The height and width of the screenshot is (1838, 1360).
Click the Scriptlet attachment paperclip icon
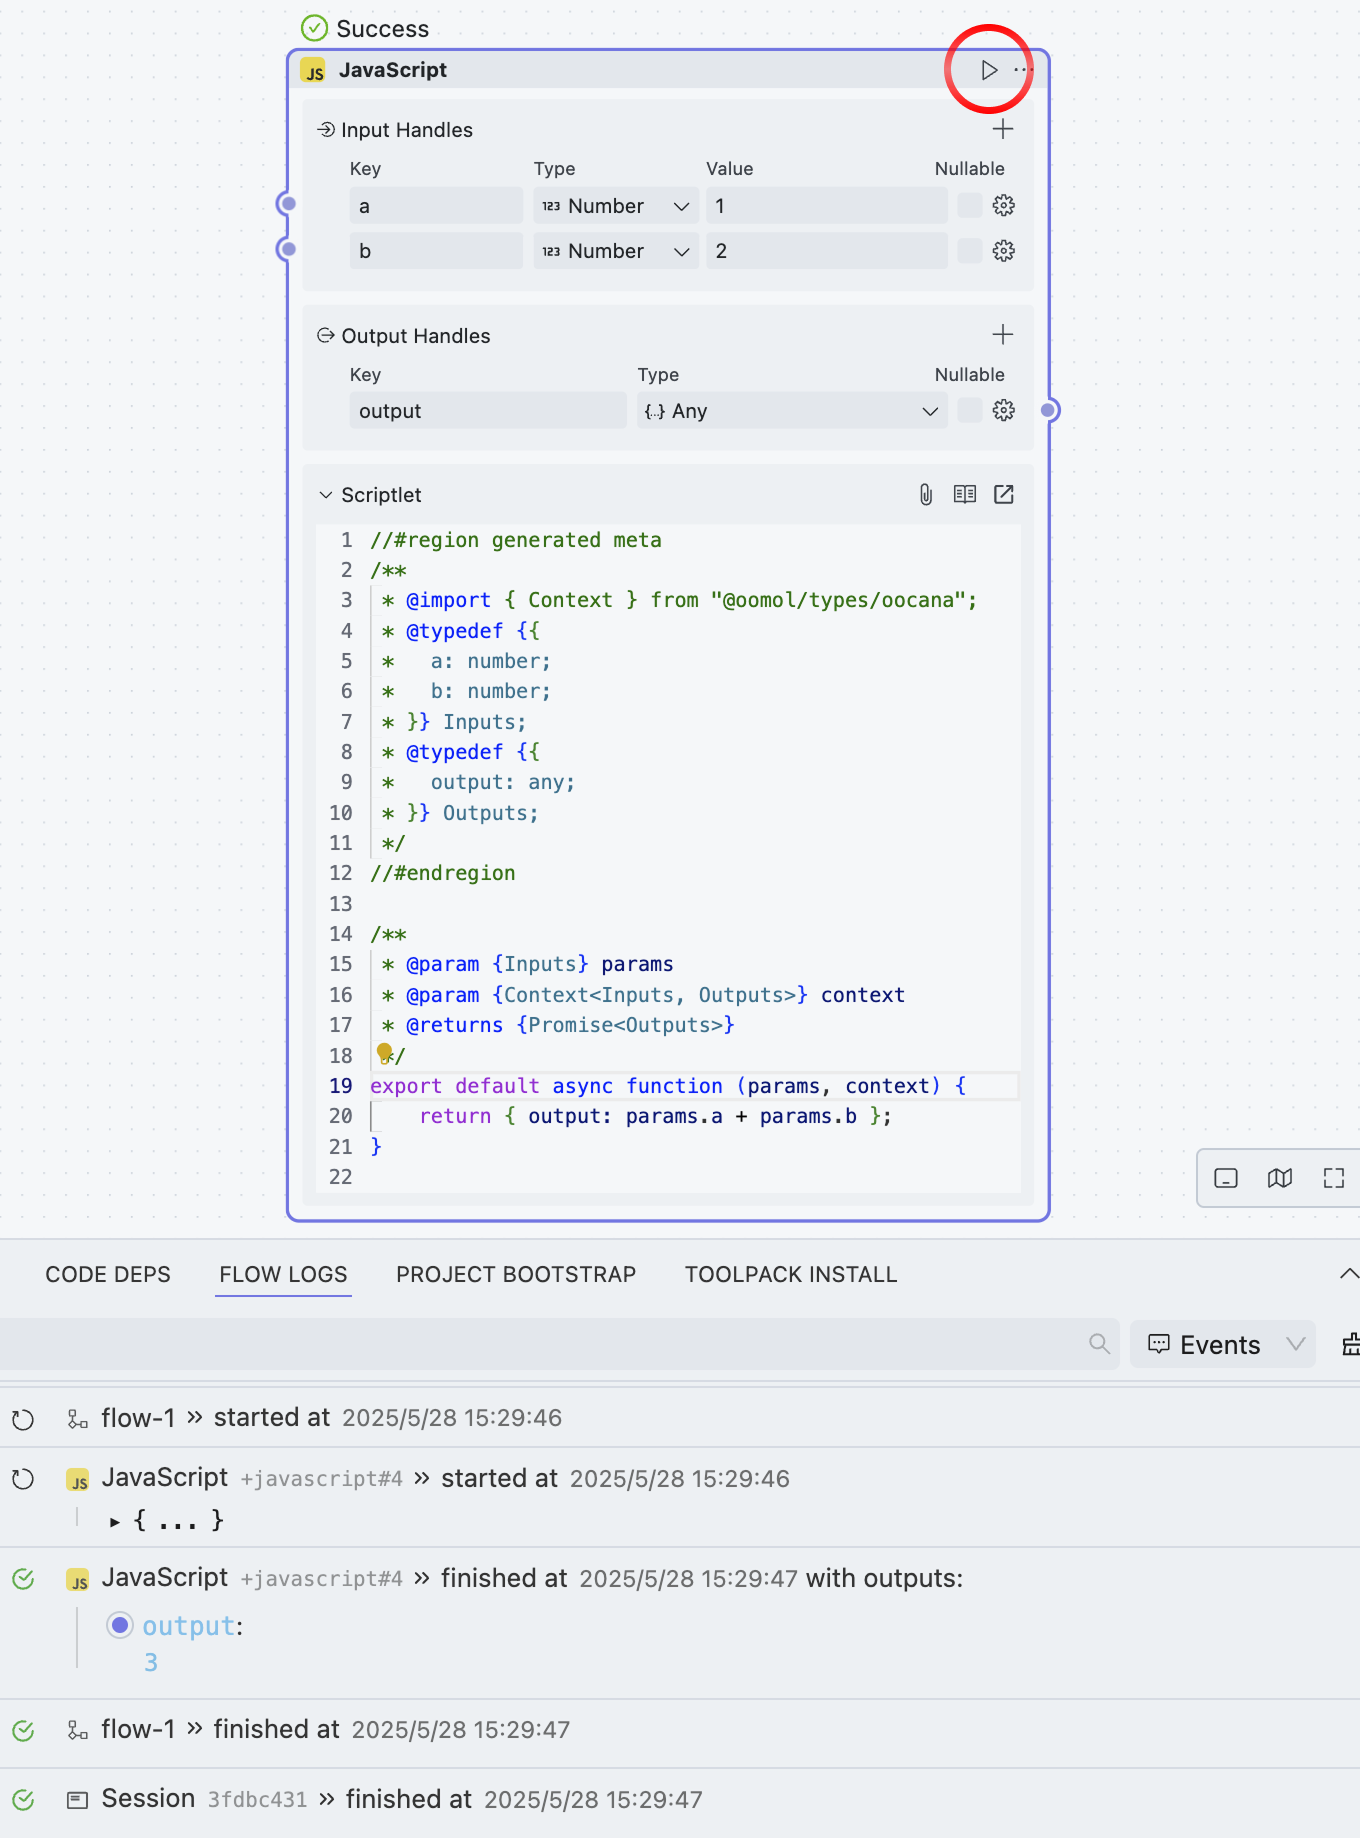click(926, 495)
